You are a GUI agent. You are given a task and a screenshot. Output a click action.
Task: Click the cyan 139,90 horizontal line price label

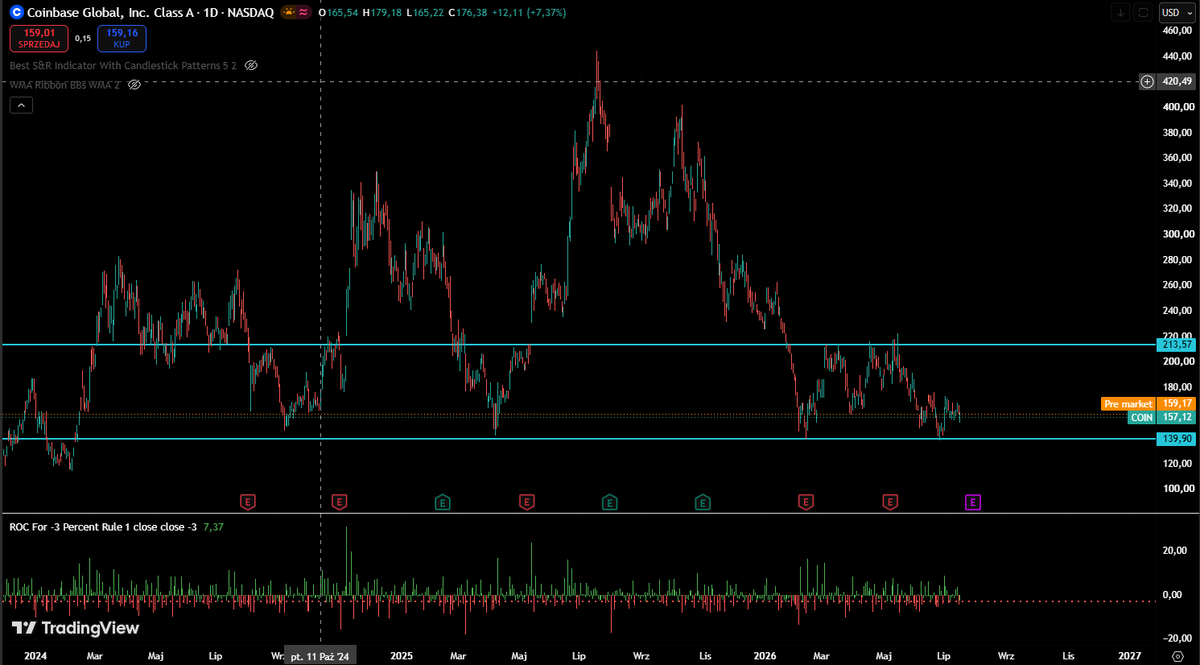[1177, 438]
